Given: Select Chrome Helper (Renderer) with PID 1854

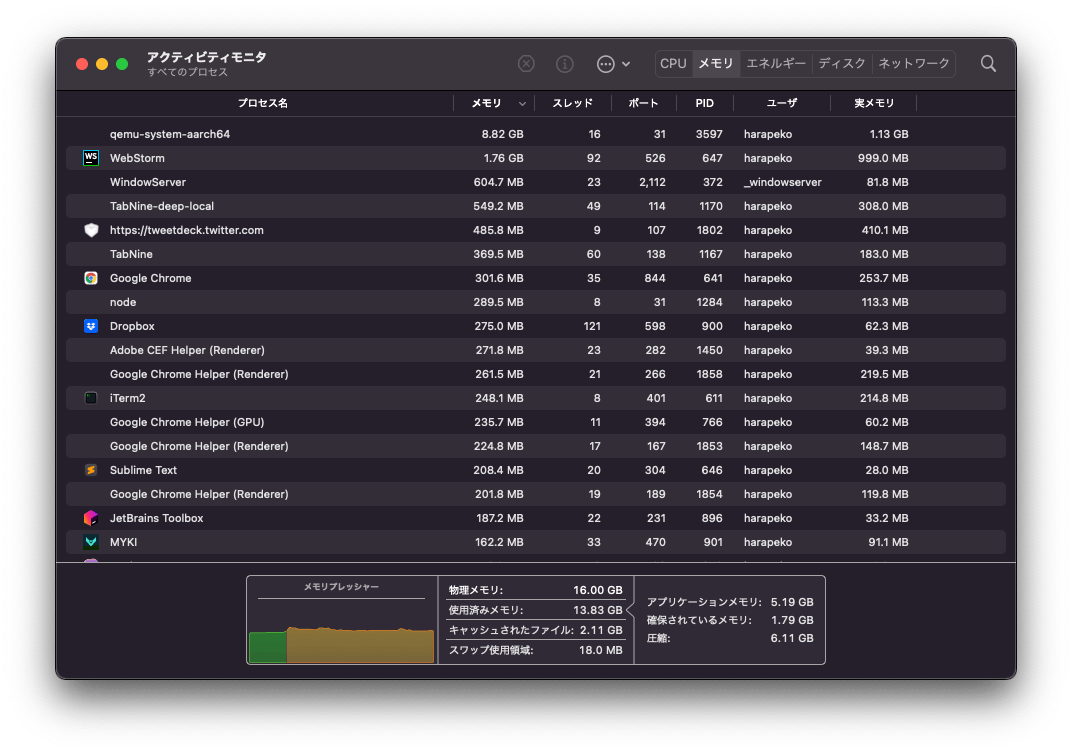Looking at the screenshot, I should (x=199, y=494).
